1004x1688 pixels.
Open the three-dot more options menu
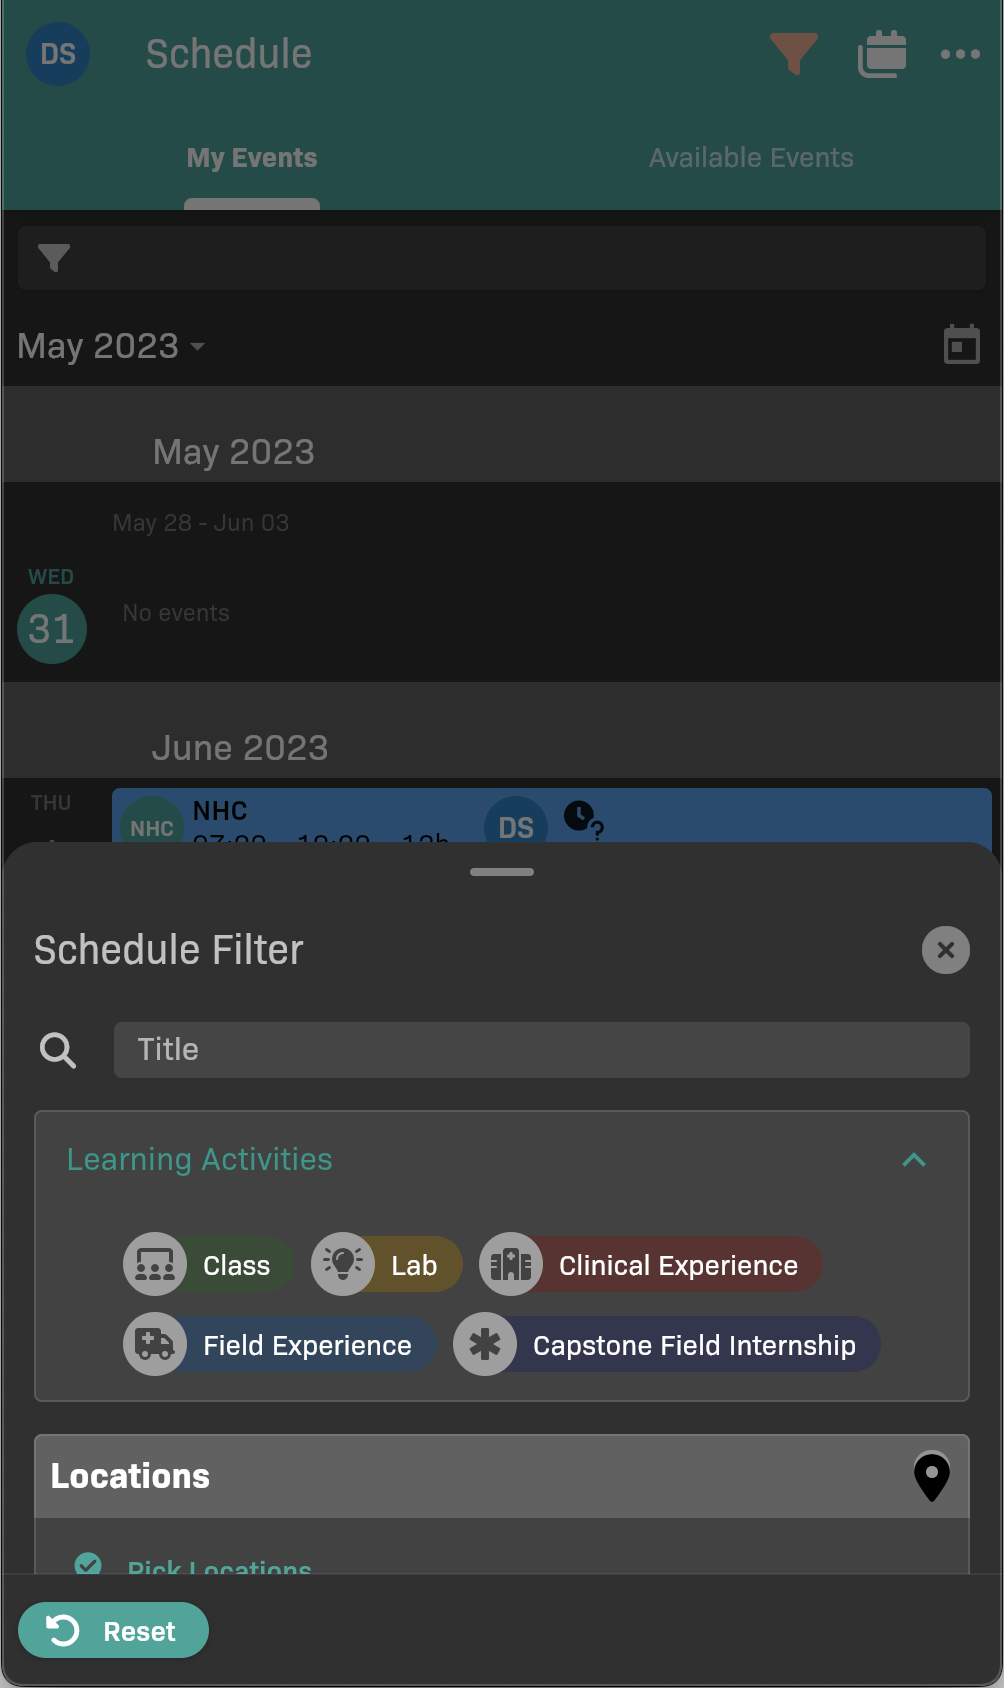[960, 54]
